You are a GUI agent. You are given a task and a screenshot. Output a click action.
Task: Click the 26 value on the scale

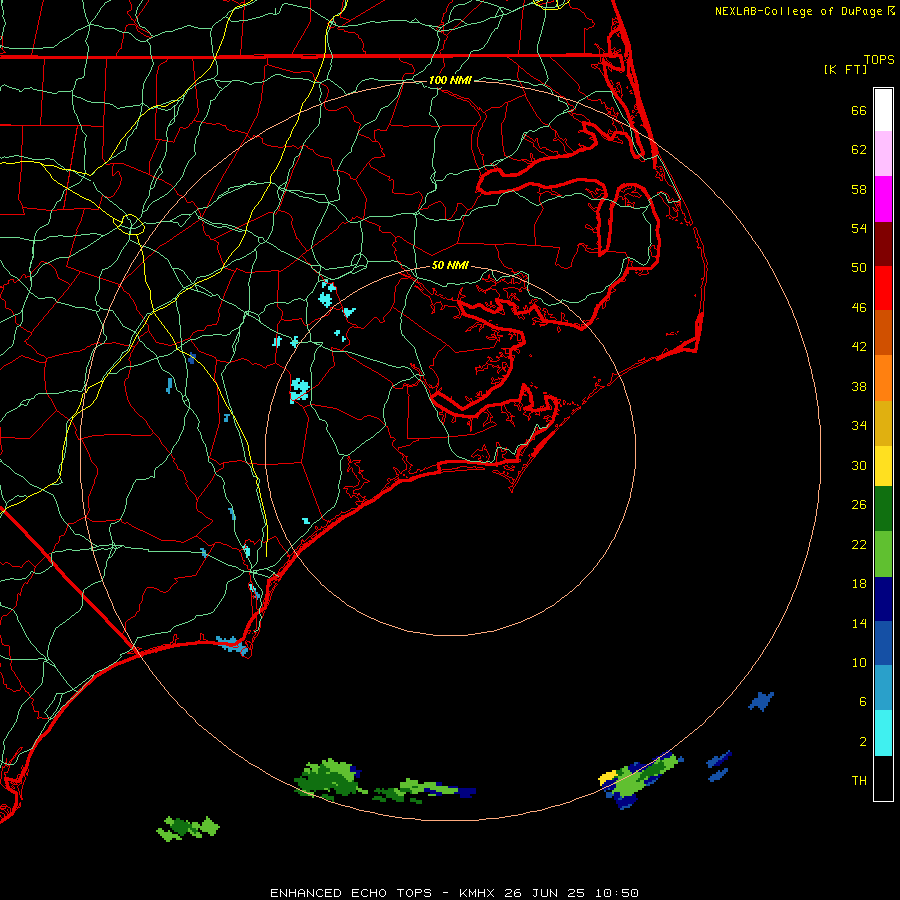click(x=859, y=505)
